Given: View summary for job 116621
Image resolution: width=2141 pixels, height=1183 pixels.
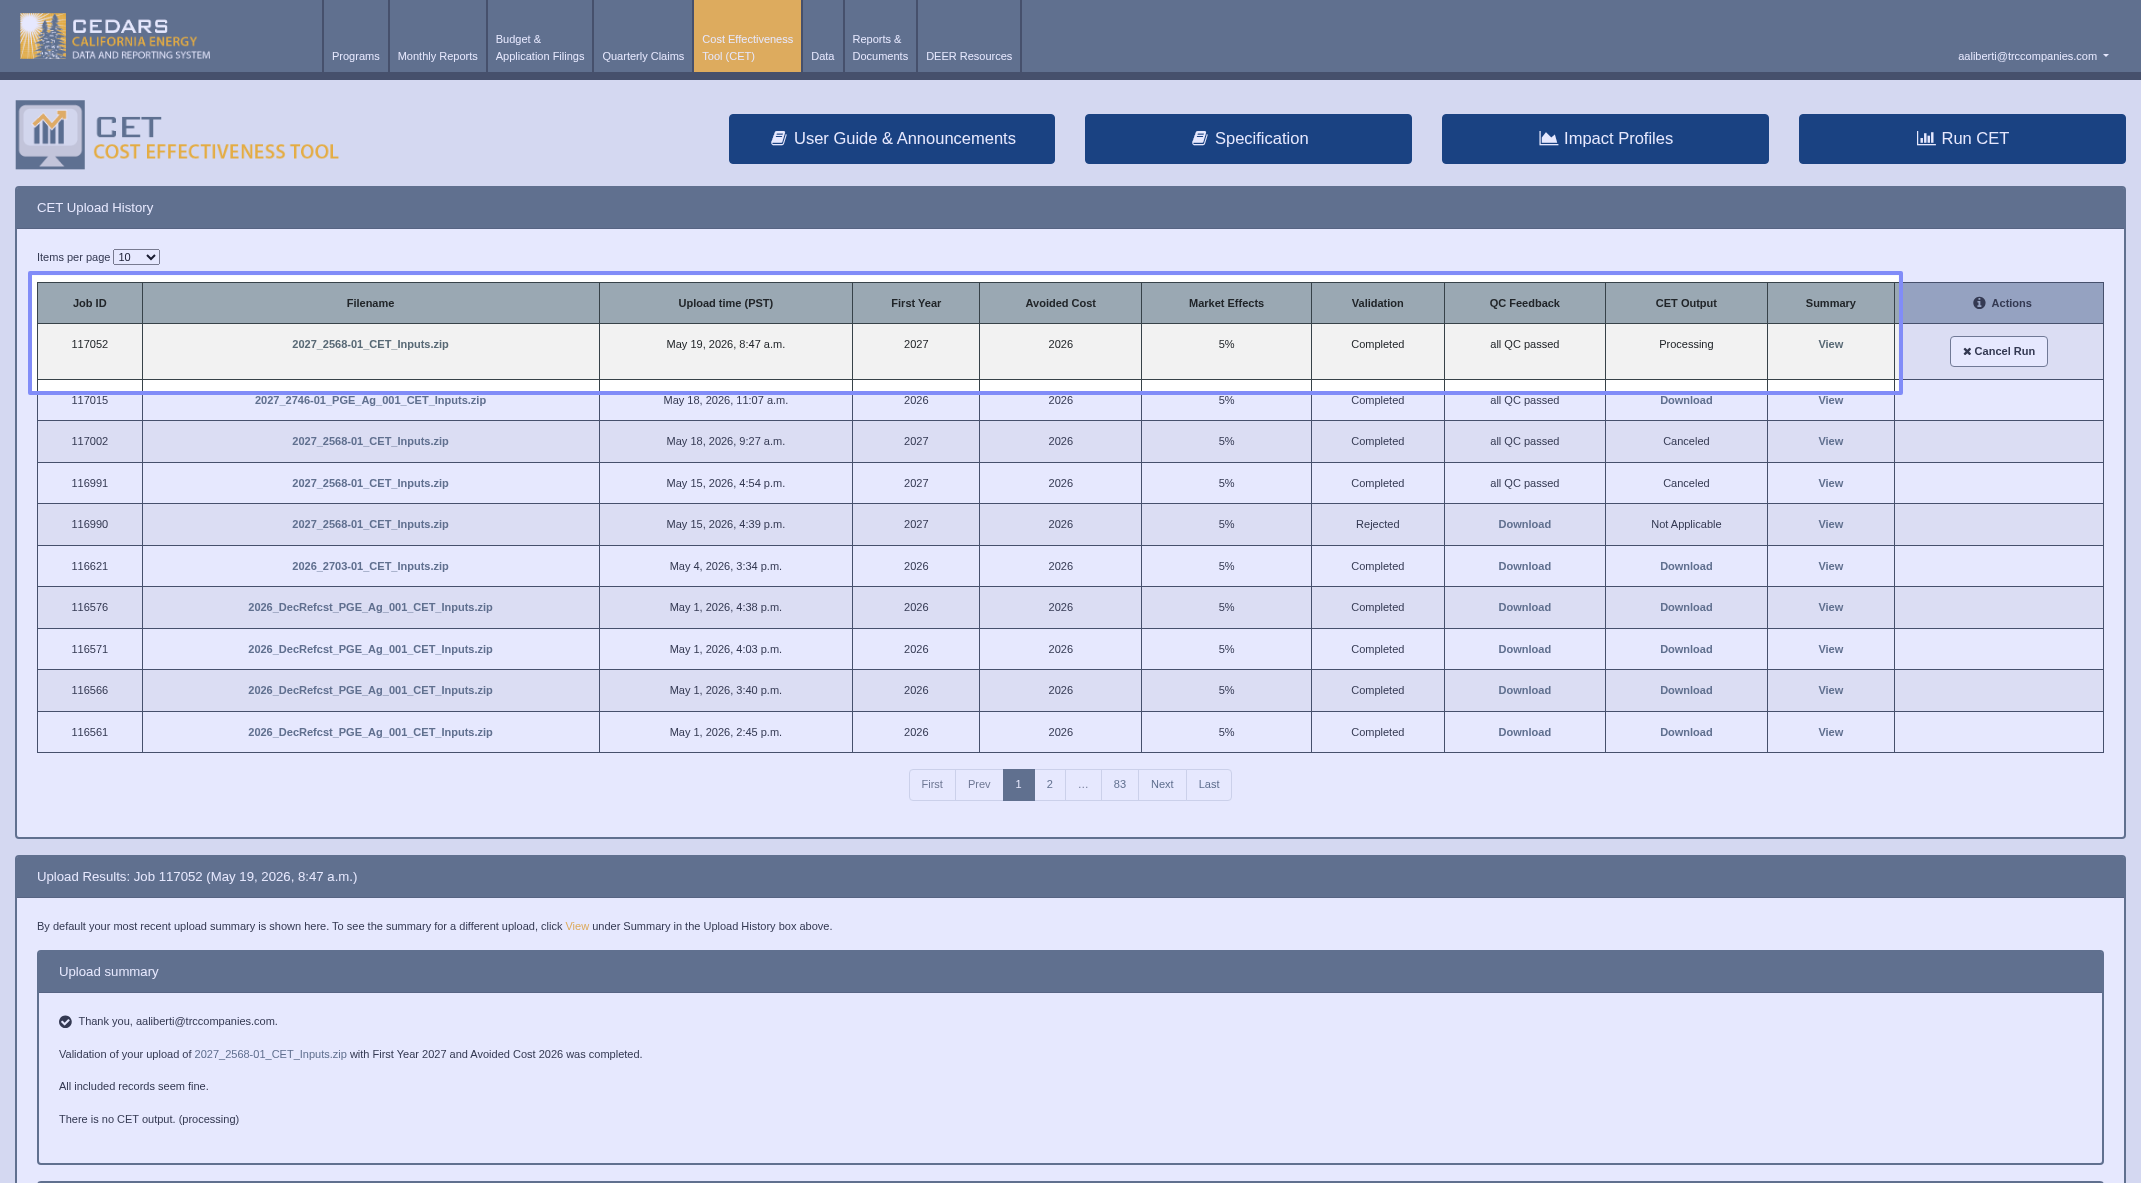Looking at the screenshot, I should click(x=1830, y=567).
